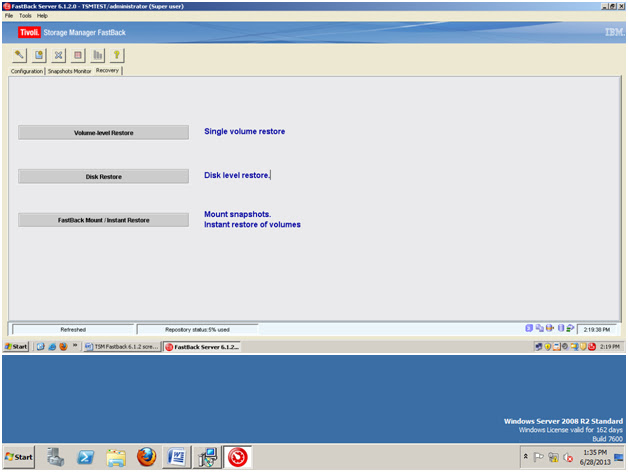Click the 1:35 PM outer tray clock
The image size is (628, 472).
595,457
